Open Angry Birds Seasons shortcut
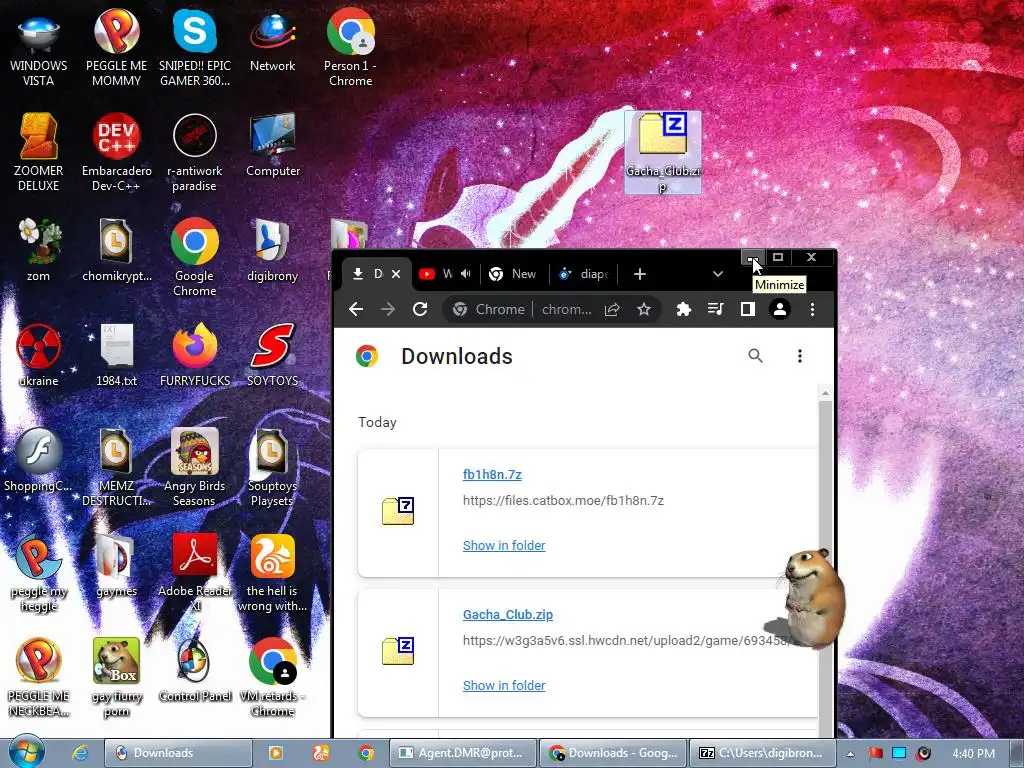This screenshot has width=1024, height=768. pos(195,468)
